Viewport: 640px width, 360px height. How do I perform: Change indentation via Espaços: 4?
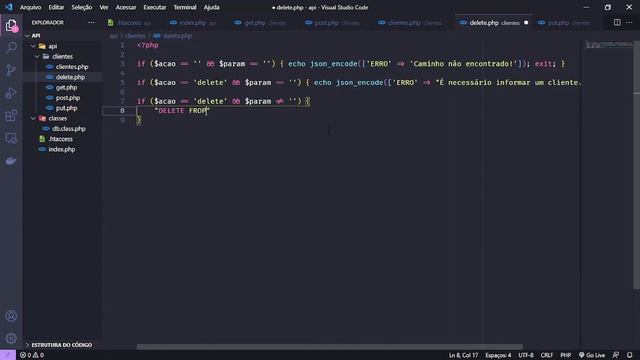(498, 355)
